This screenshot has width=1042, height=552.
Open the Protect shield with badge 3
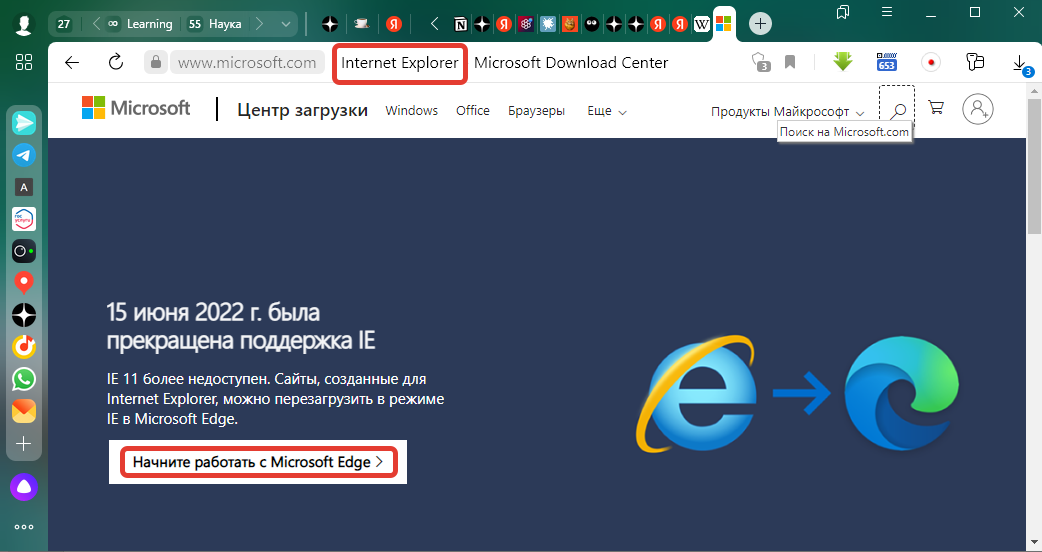pyautogui.click(x=760, y=62)
